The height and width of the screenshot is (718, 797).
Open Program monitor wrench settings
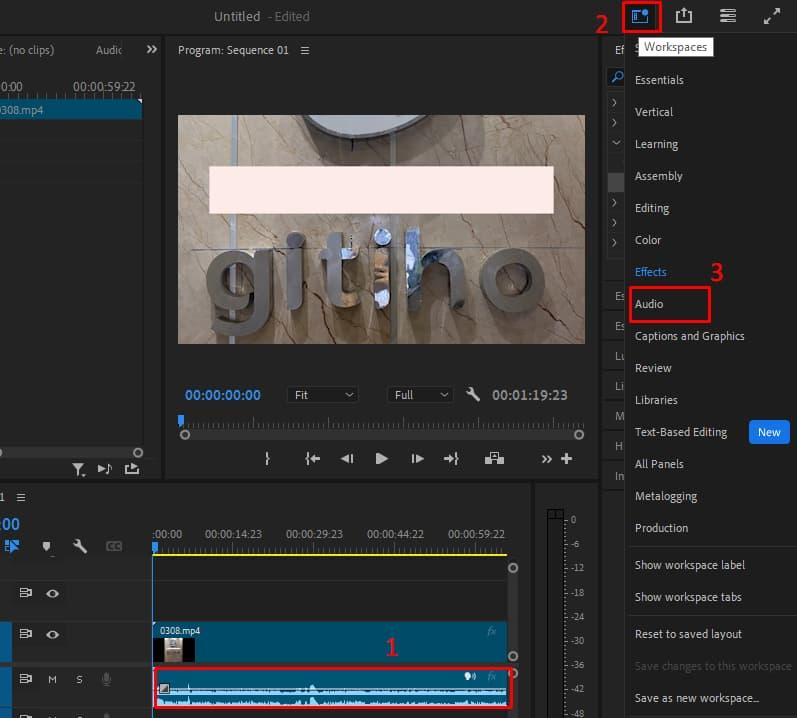click(x=474, y=395)
